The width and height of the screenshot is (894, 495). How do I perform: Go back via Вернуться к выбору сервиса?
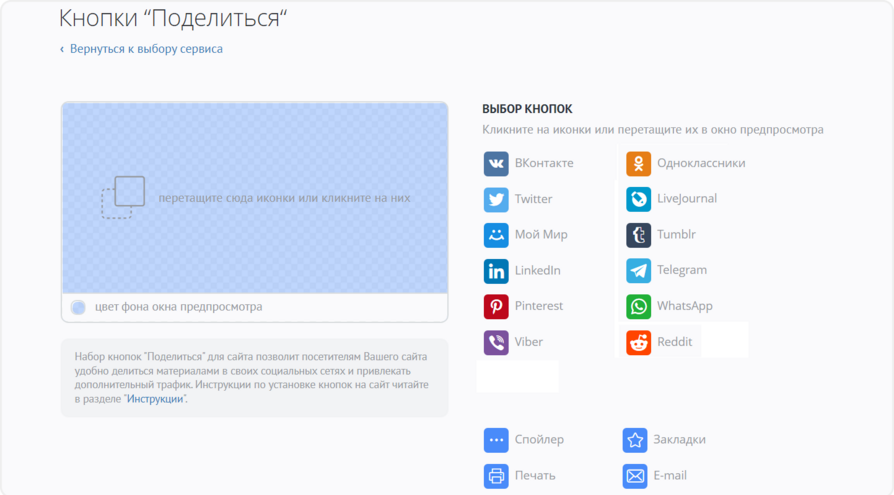coord(146,49)
